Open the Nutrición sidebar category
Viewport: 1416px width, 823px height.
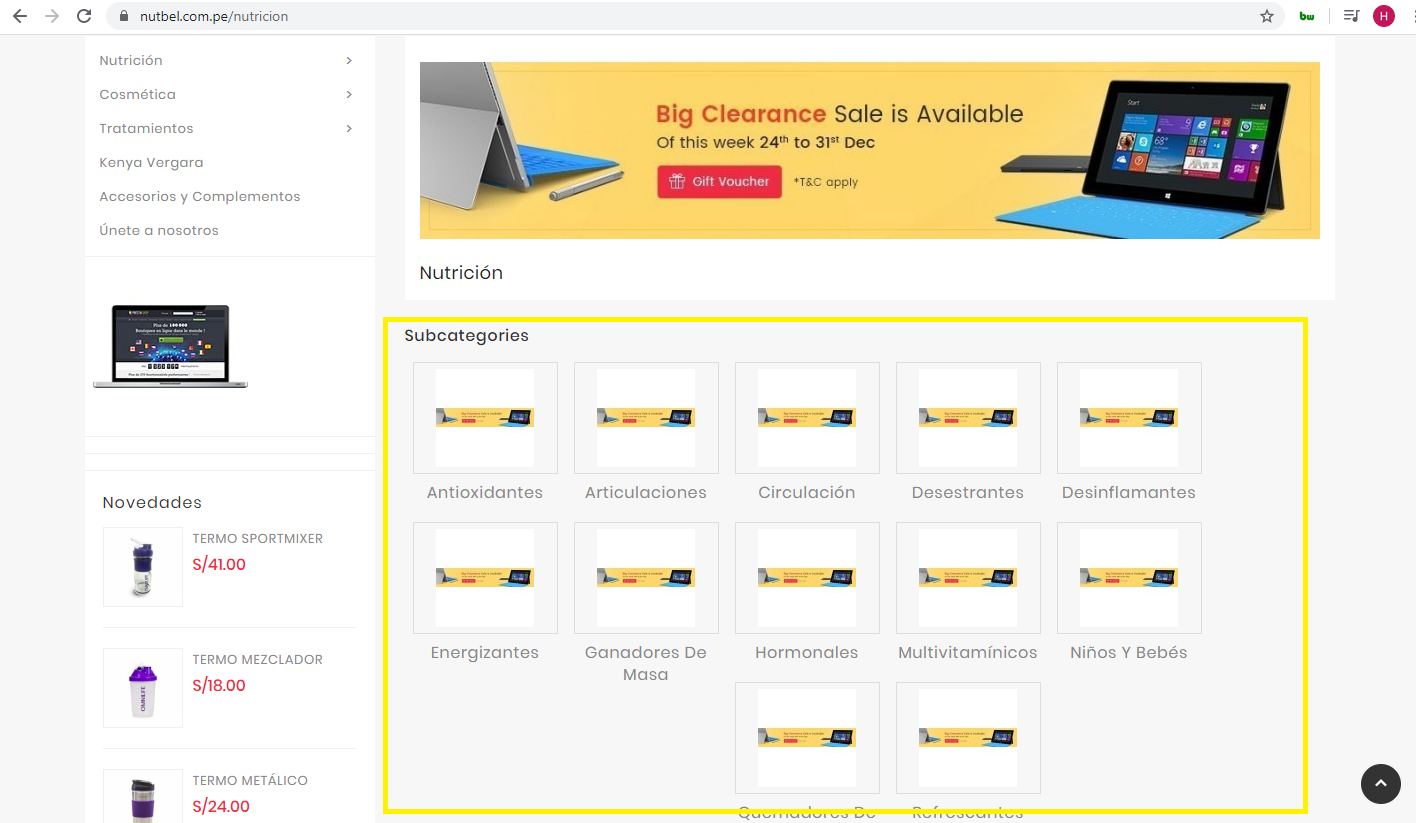coord(131,61)
